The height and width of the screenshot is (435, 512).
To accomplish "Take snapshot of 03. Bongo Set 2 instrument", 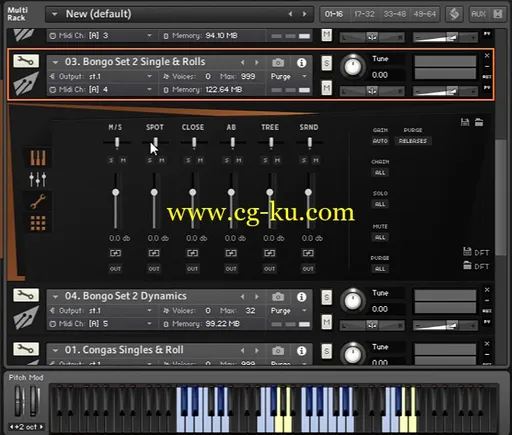I will pos(278,62).
